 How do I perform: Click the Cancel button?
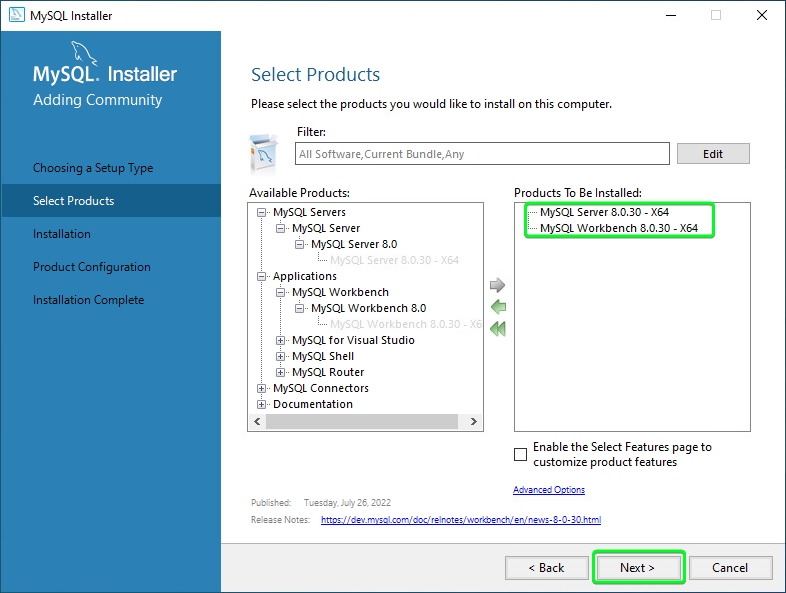pyautogui.click(x=730, y=568)
